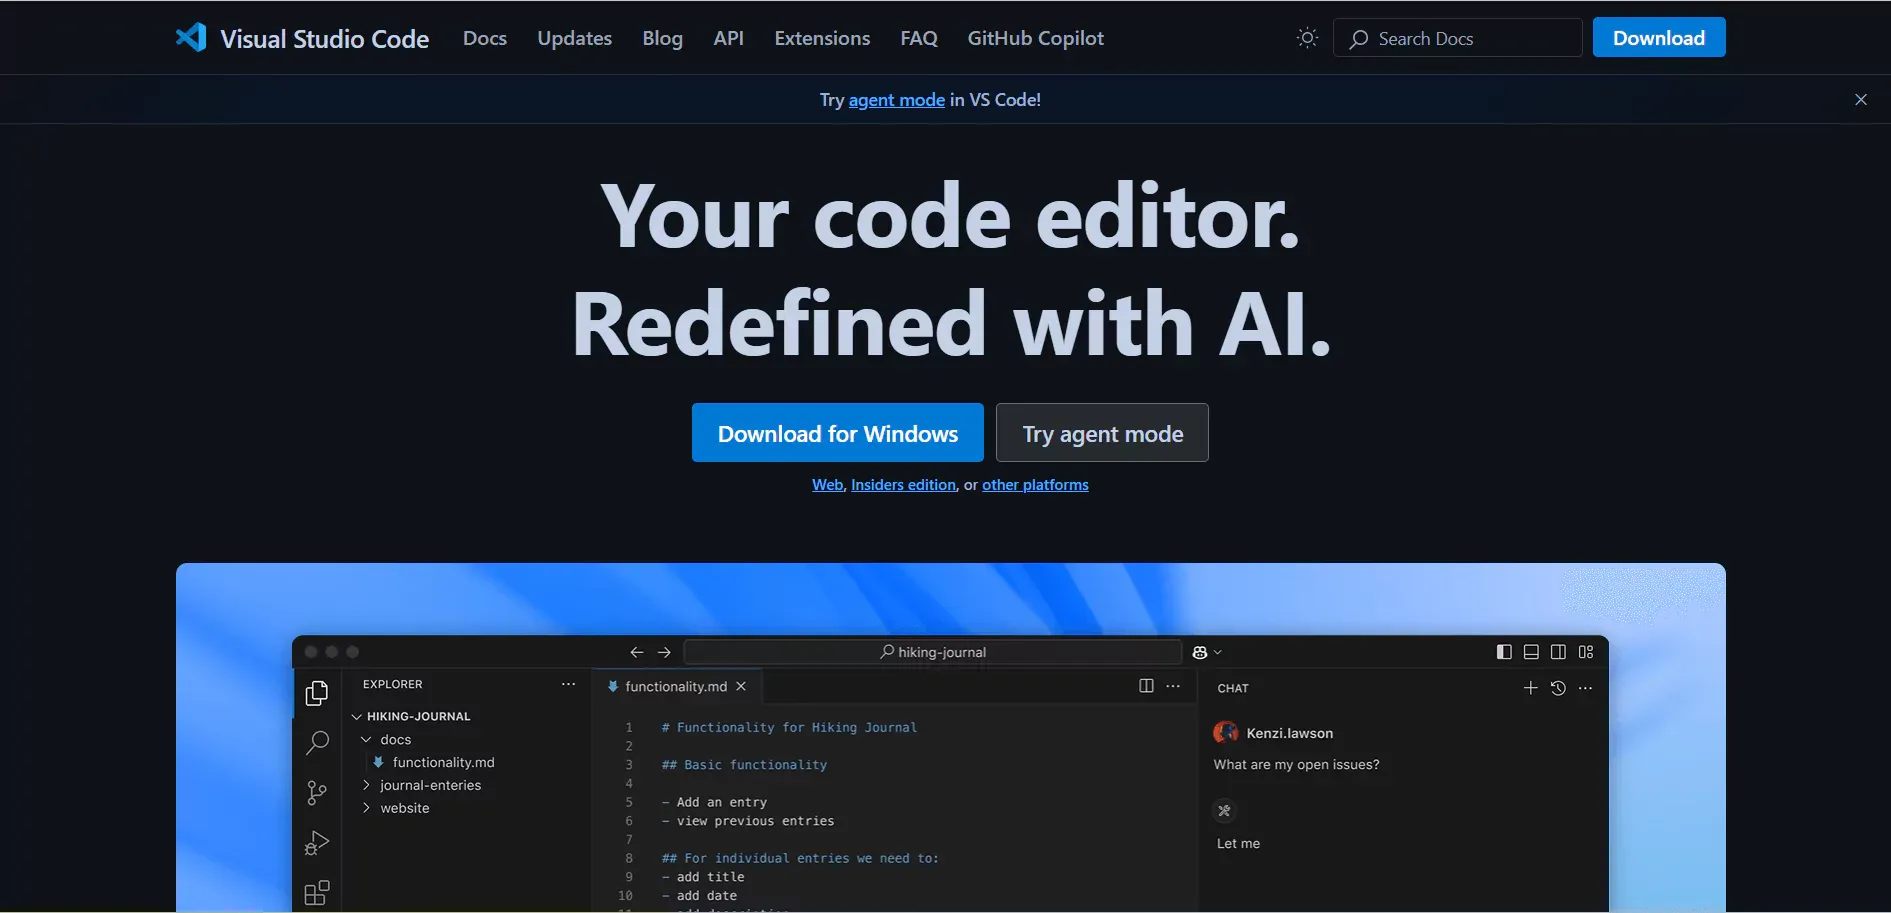The height and width of the screenshot is (913, 1891).
Task: Click the CHAT panel title
Action: [x=1233, y=688]
